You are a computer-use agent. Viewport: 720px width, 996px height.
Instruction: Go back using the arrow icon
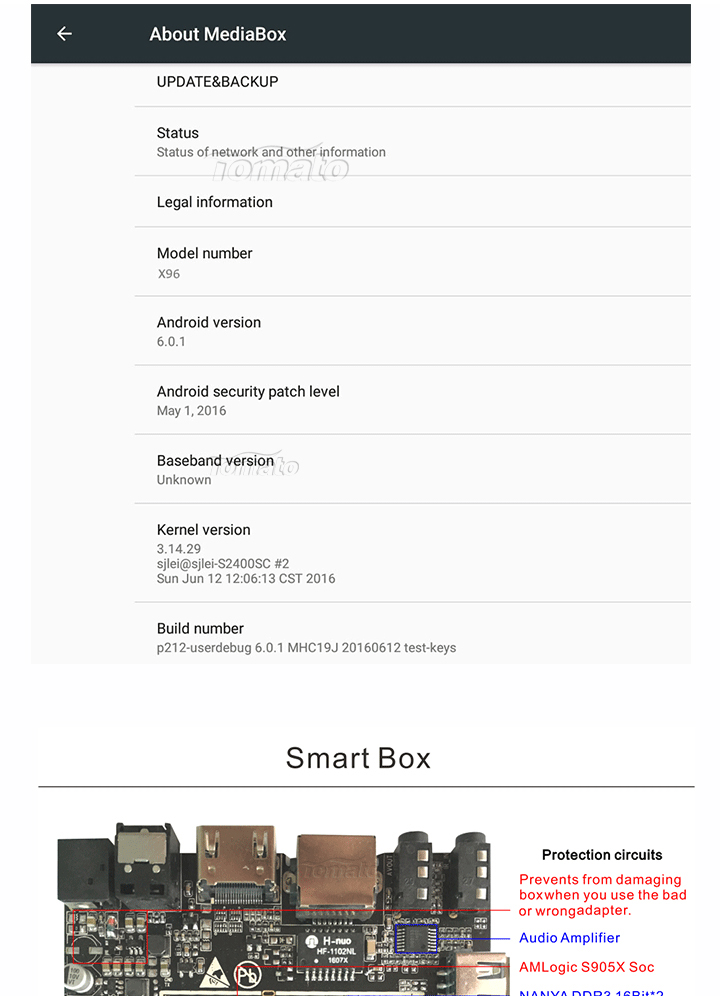click(64, 34)
